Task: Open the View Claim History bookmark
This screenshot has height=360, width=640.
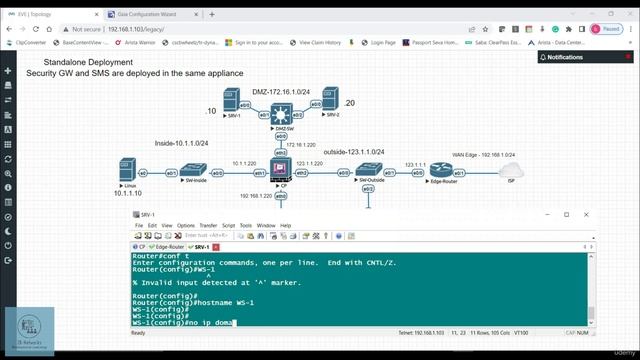Action: coord(316,42)
